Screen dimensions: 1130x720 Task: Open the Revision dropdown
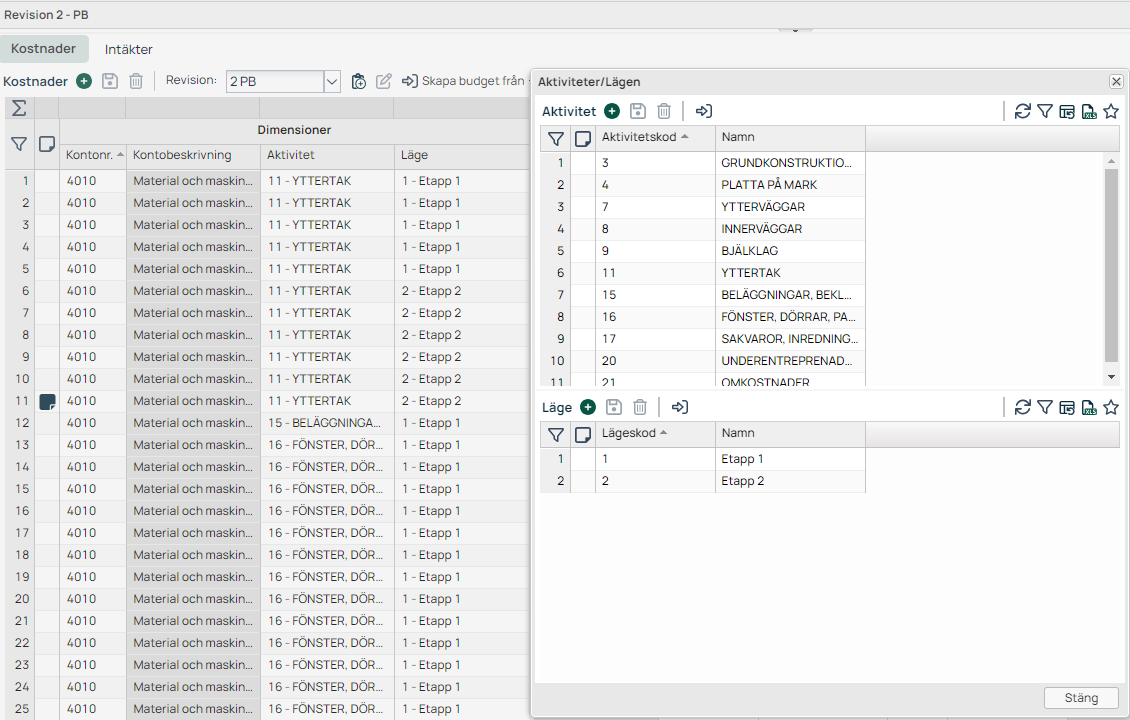pos(332,82)
